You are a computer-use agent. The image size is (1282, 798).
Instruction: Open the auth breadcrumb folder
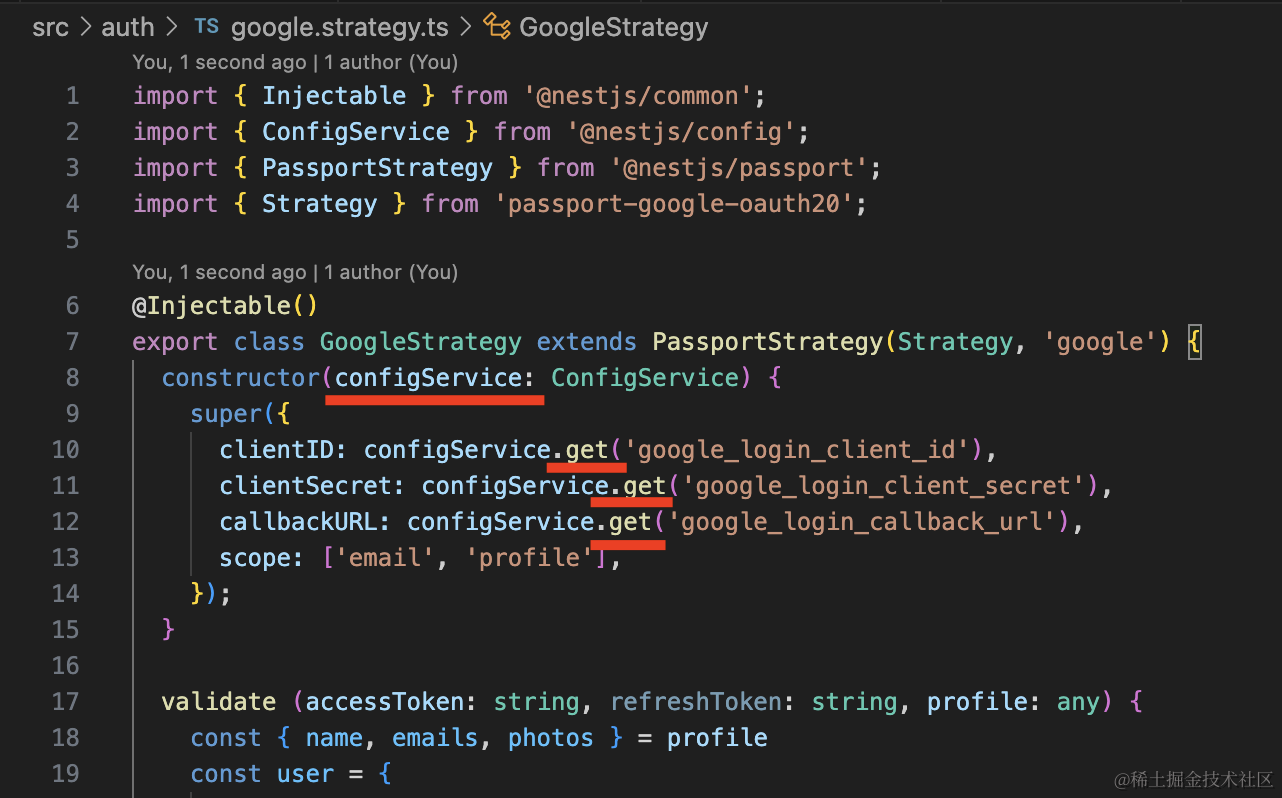[x=128, y=27]
